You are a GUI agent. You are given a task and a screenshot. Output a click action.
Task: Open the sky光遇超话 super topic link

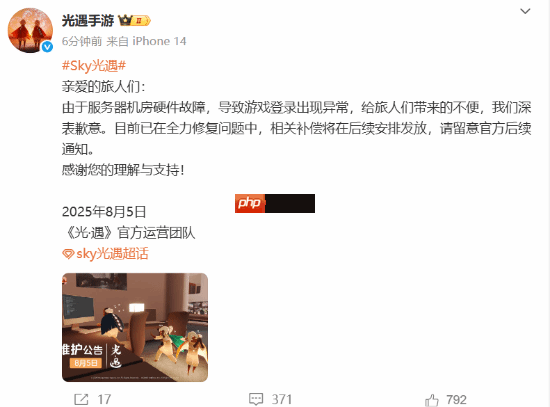click(x=112, y=254)
